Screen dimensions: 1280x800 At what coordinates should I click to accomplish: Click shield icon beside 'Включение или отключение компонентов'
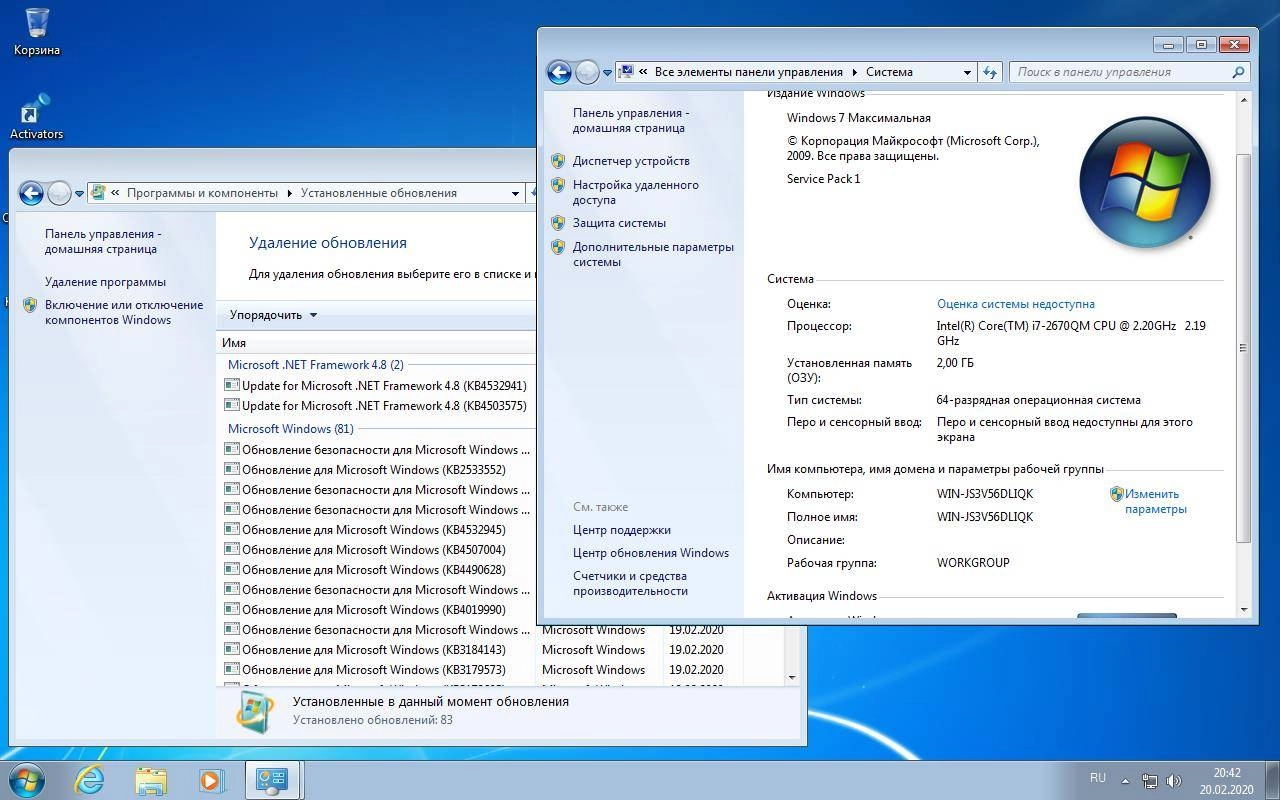(x=30, y=305)
